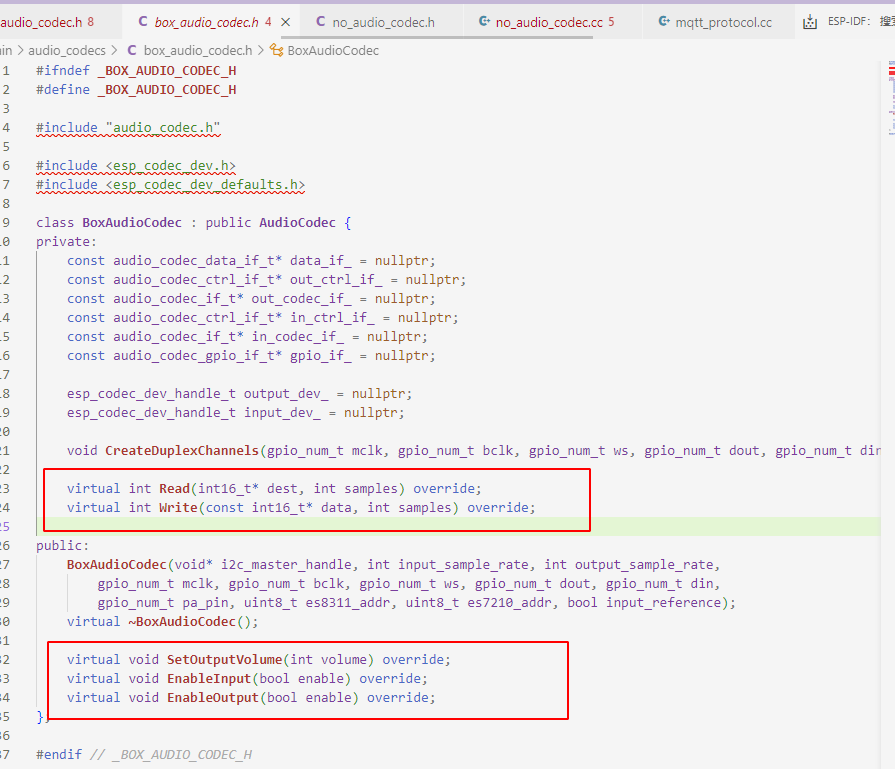Click the C file icon on box_audio_codec.h tab
The height and width of the screenshot is (769, 895).
(143, 22)
